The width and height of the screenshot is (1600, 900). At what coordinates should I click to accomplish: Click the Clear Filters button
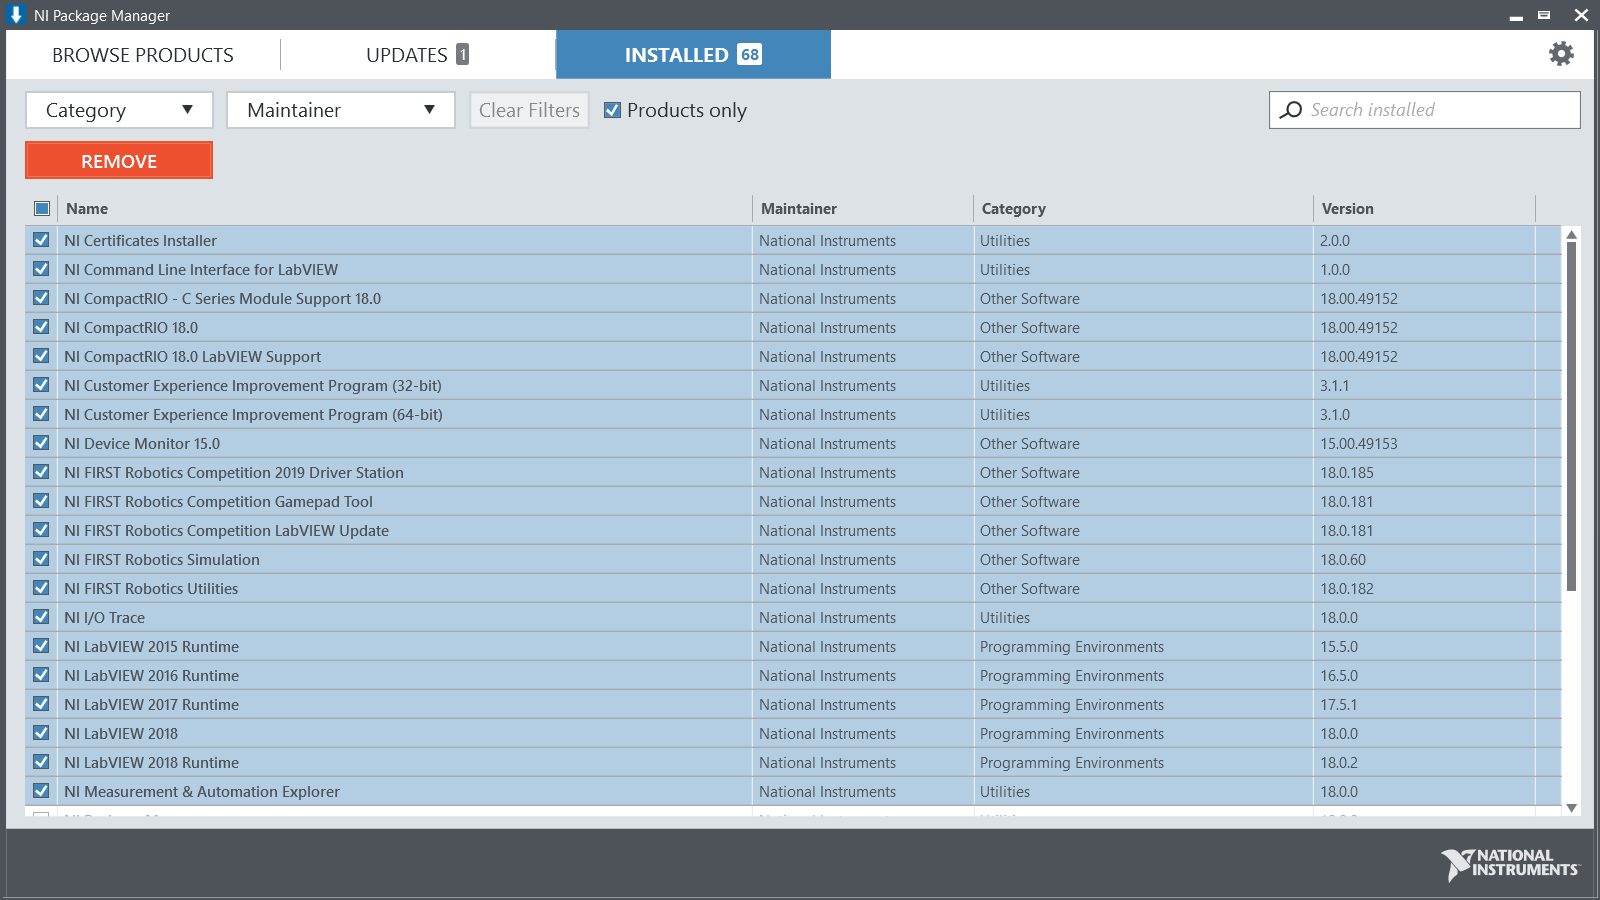529,110
